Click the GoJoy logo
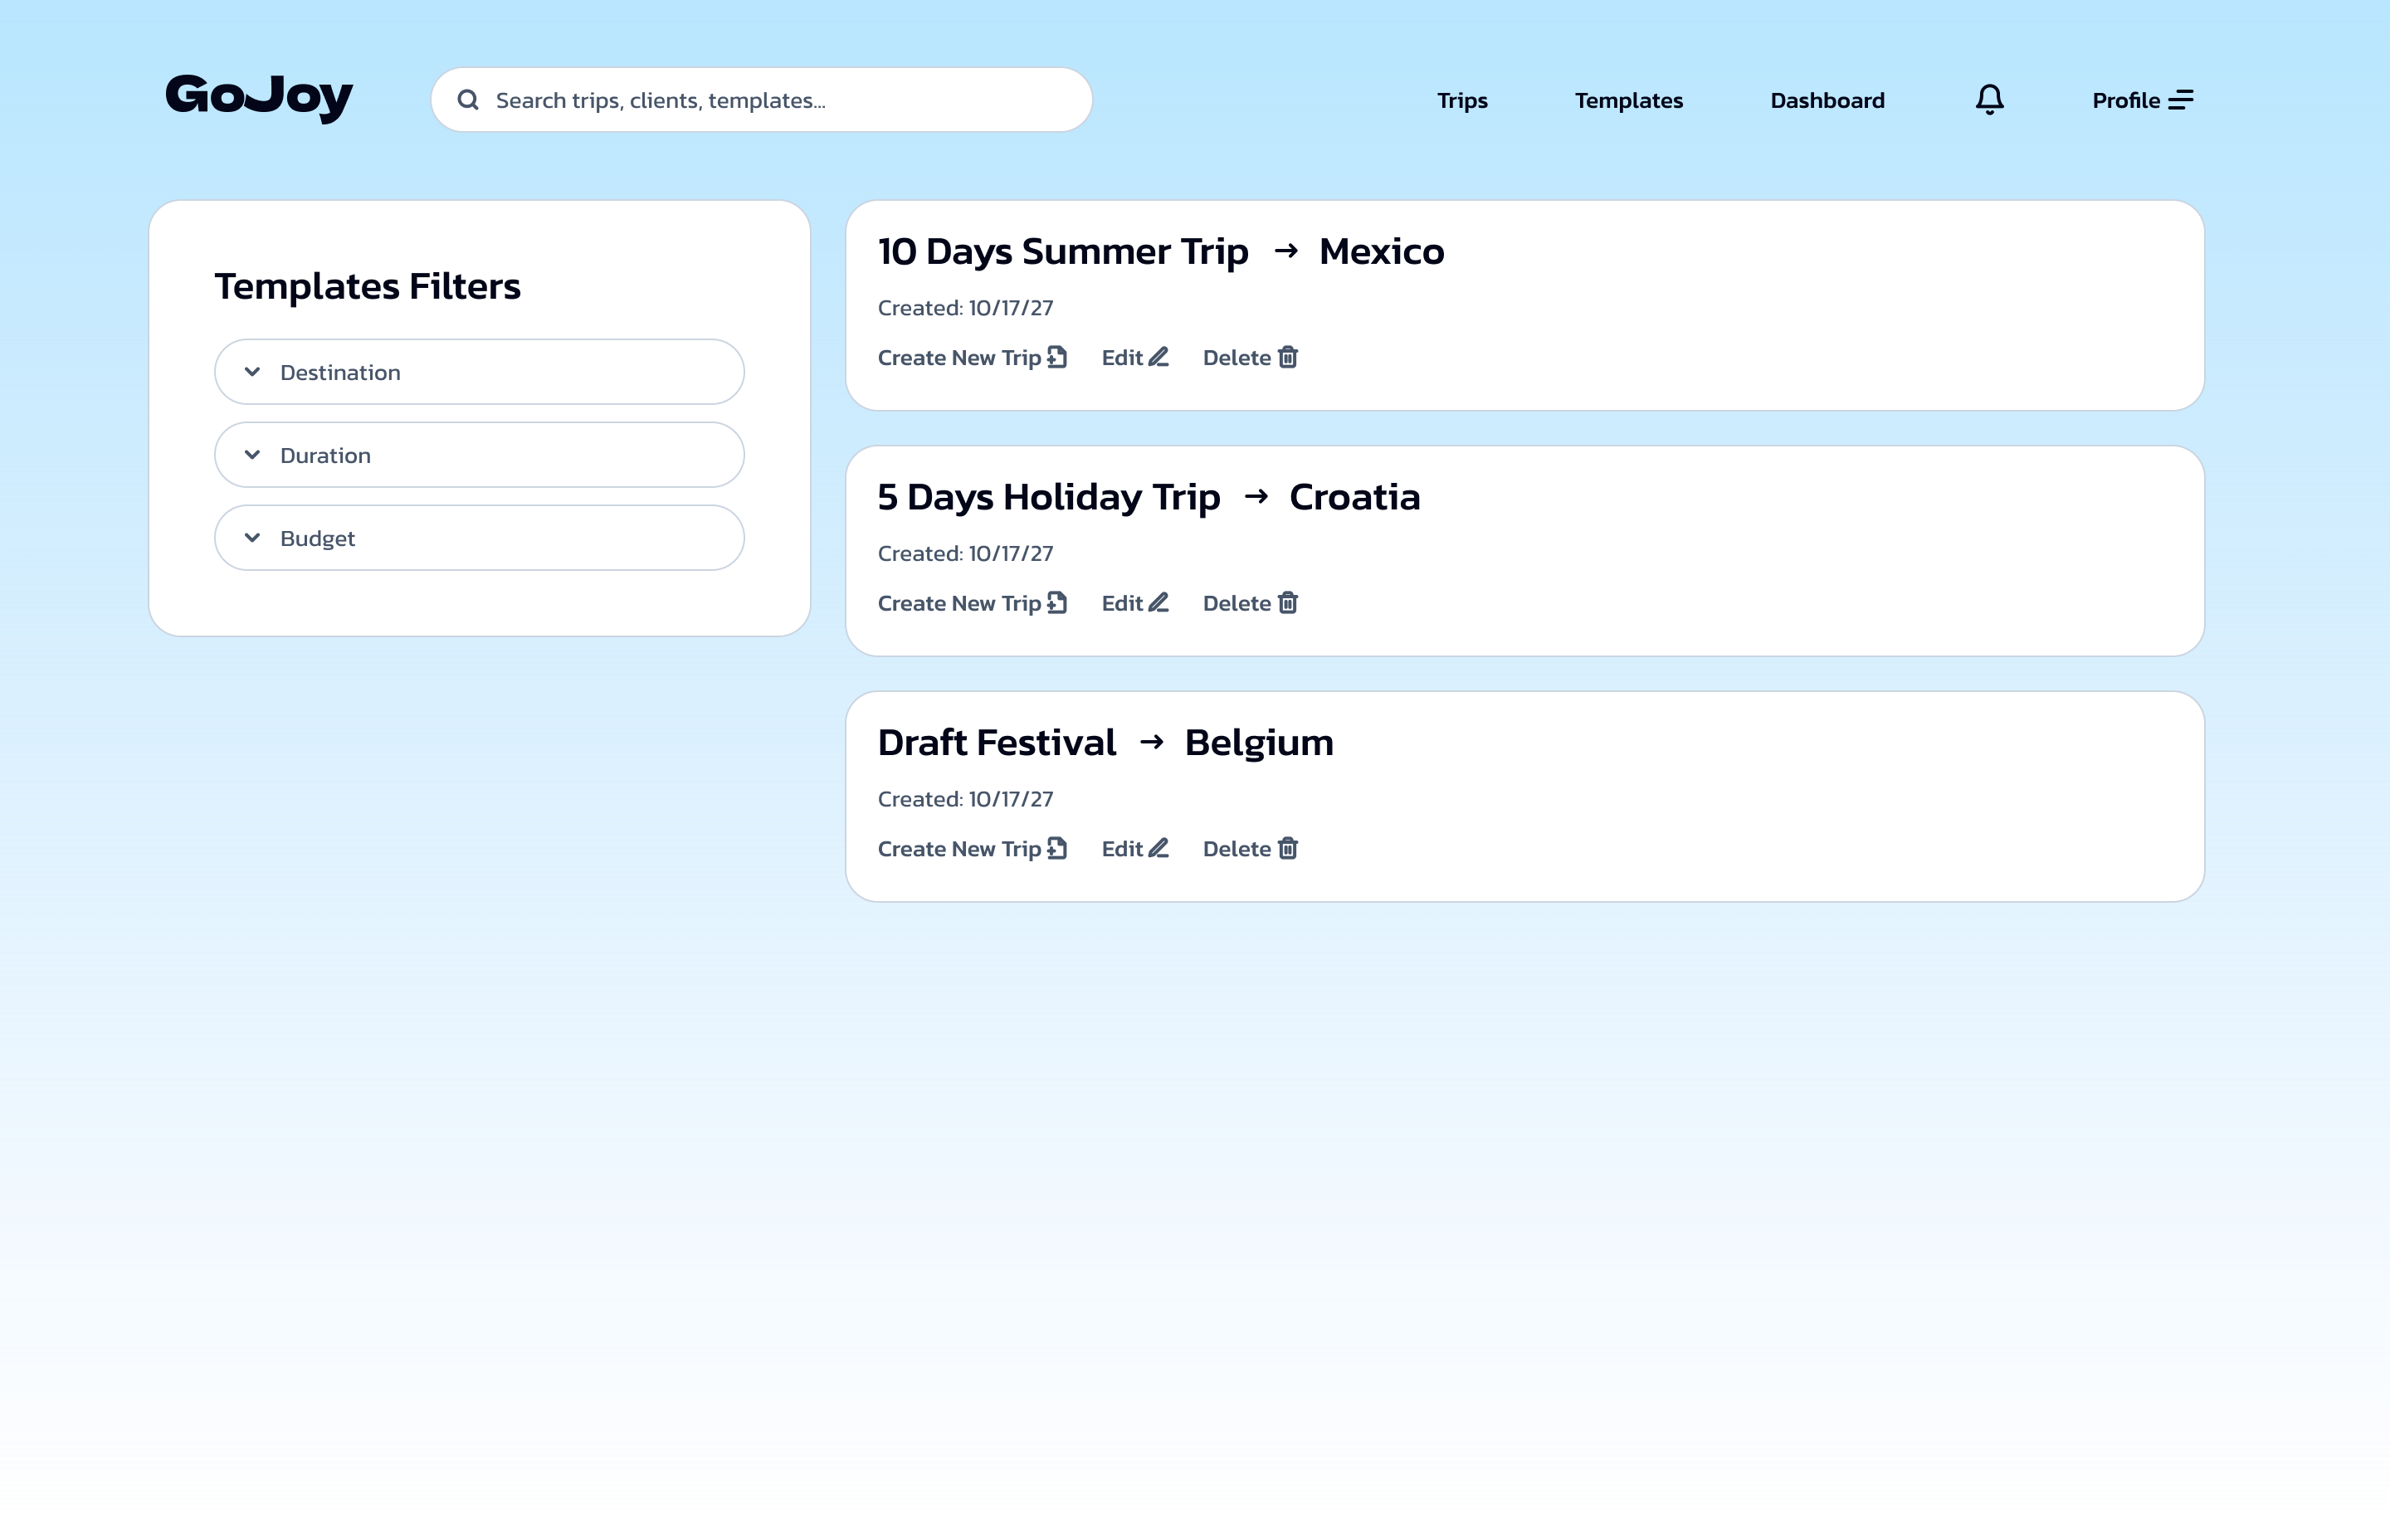 click(x=259, y=97)
